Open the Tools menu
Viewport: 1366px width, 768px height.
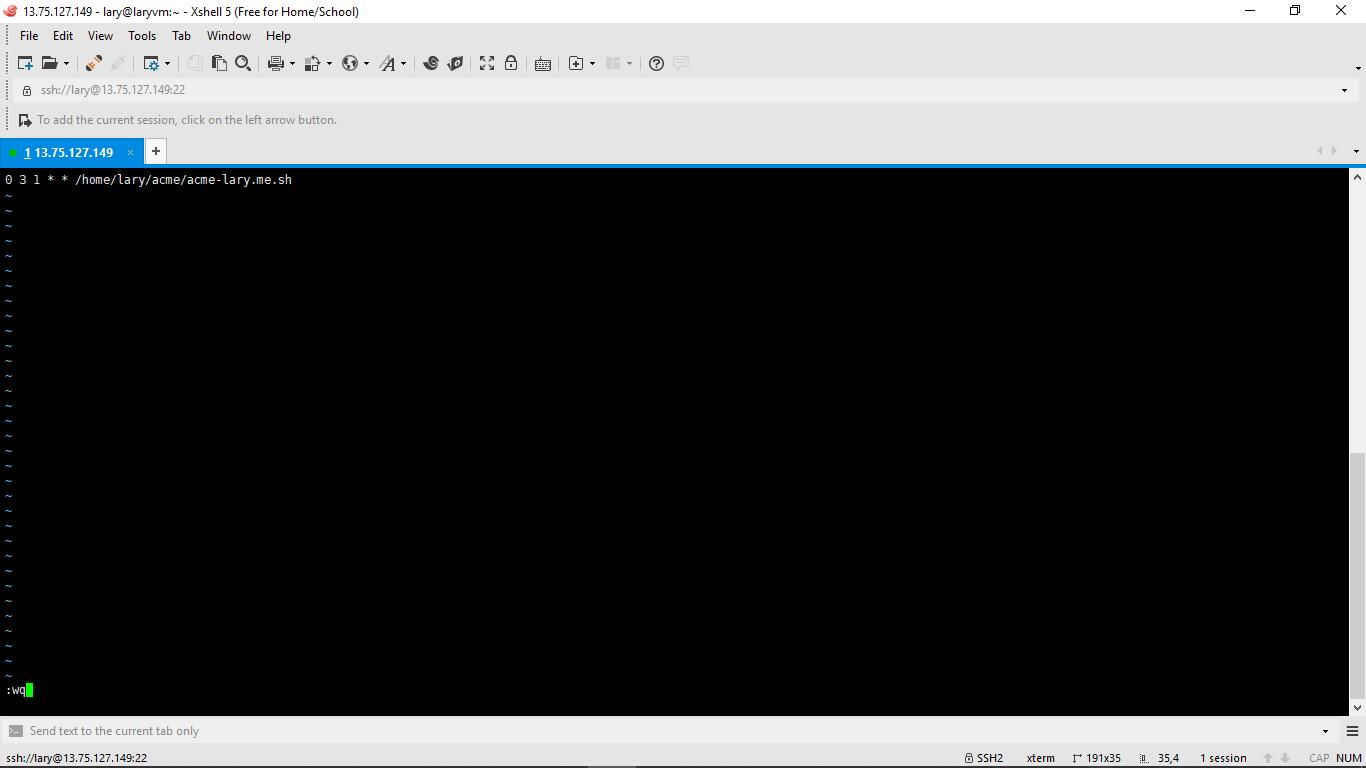coord(142,35)
